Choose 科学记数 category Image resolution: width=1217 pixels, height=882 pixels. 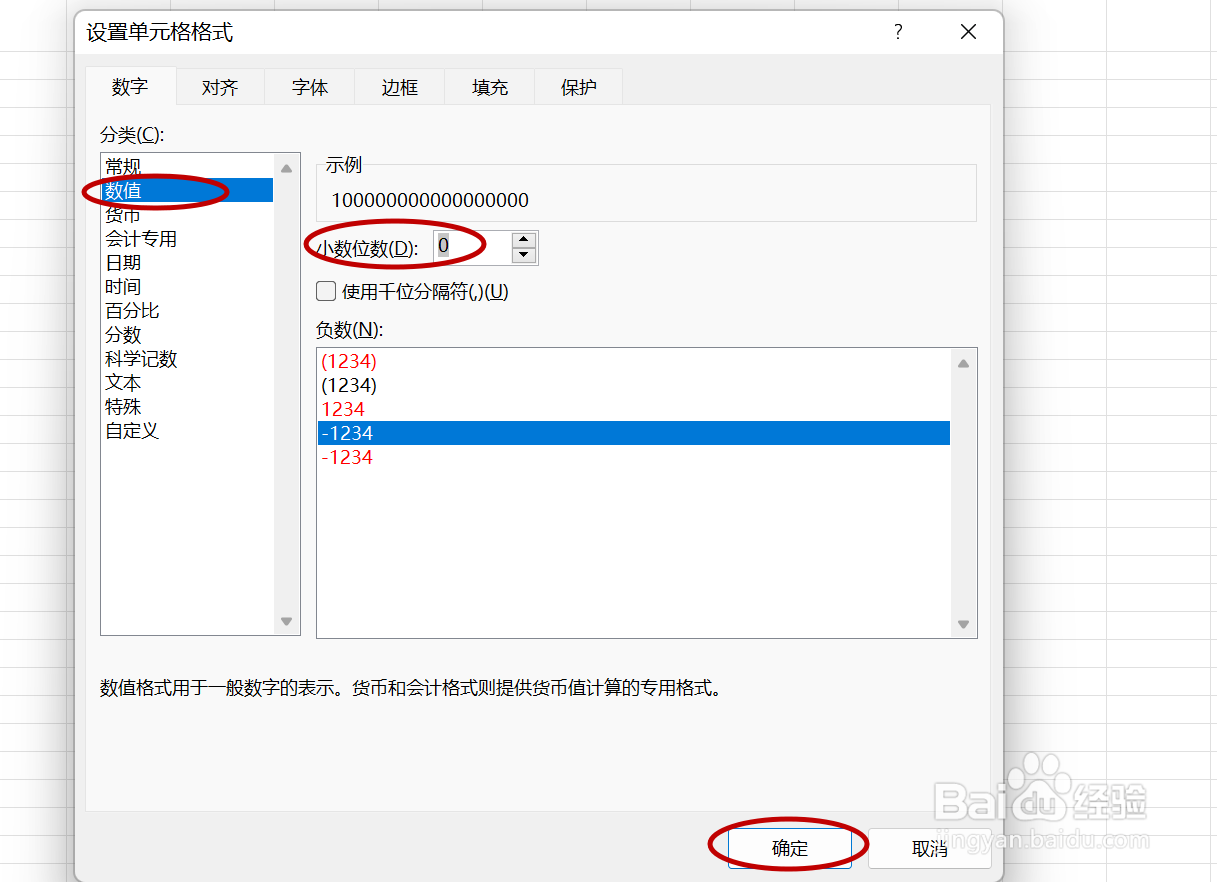187,358
